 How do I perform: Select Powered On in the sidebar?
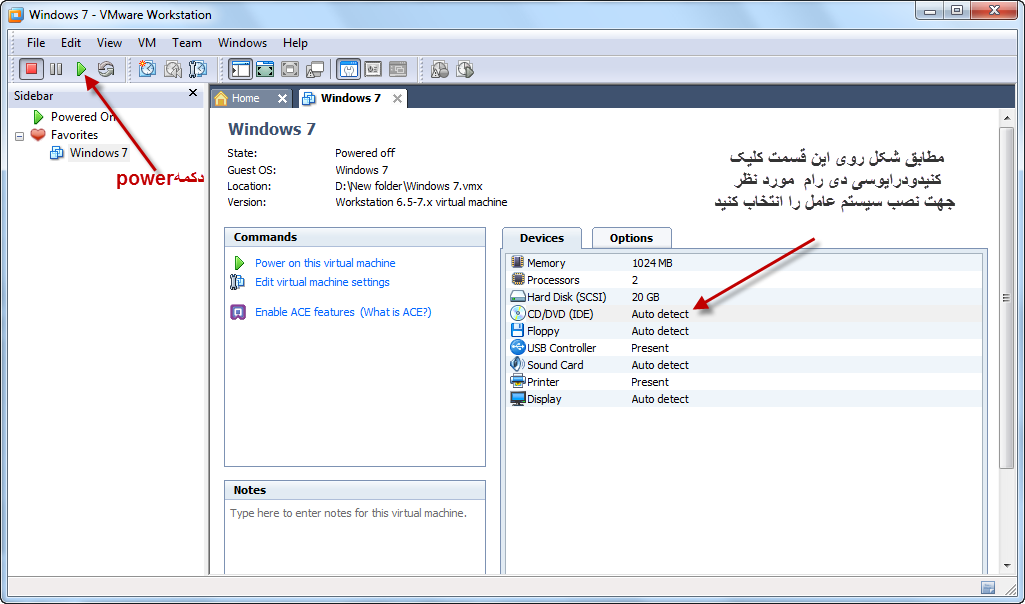click(83, 117)
